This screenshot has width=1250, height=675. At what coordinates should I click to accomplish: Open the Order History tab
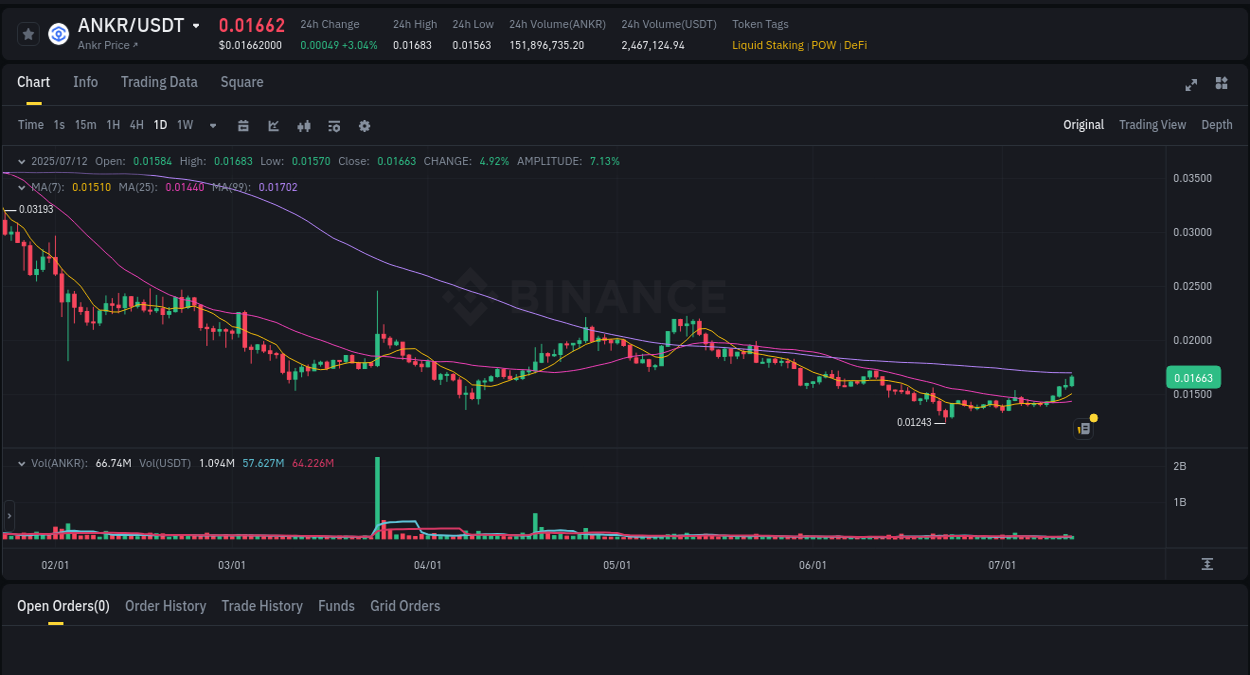[165, 606]
